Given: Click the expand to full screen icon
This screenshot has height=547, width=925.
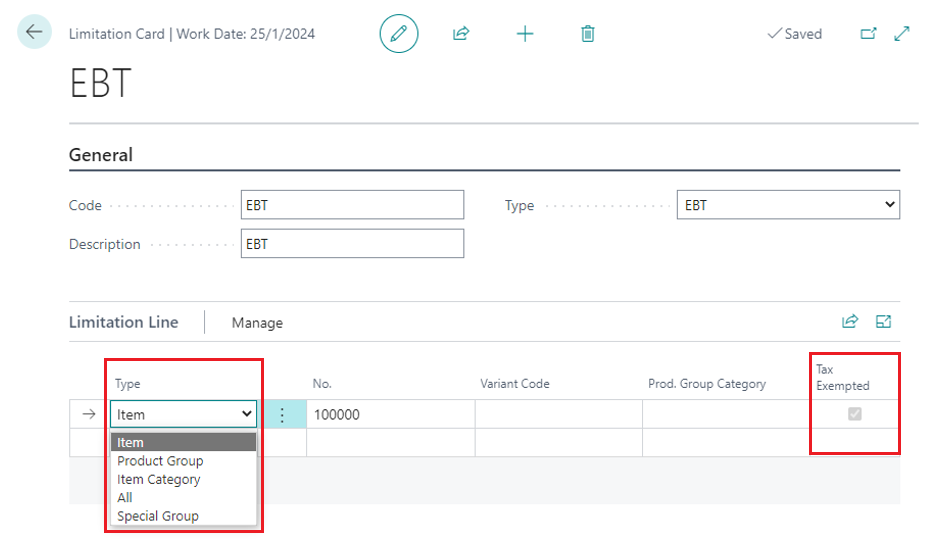Looking at the screenshot, I should point(902,34).
